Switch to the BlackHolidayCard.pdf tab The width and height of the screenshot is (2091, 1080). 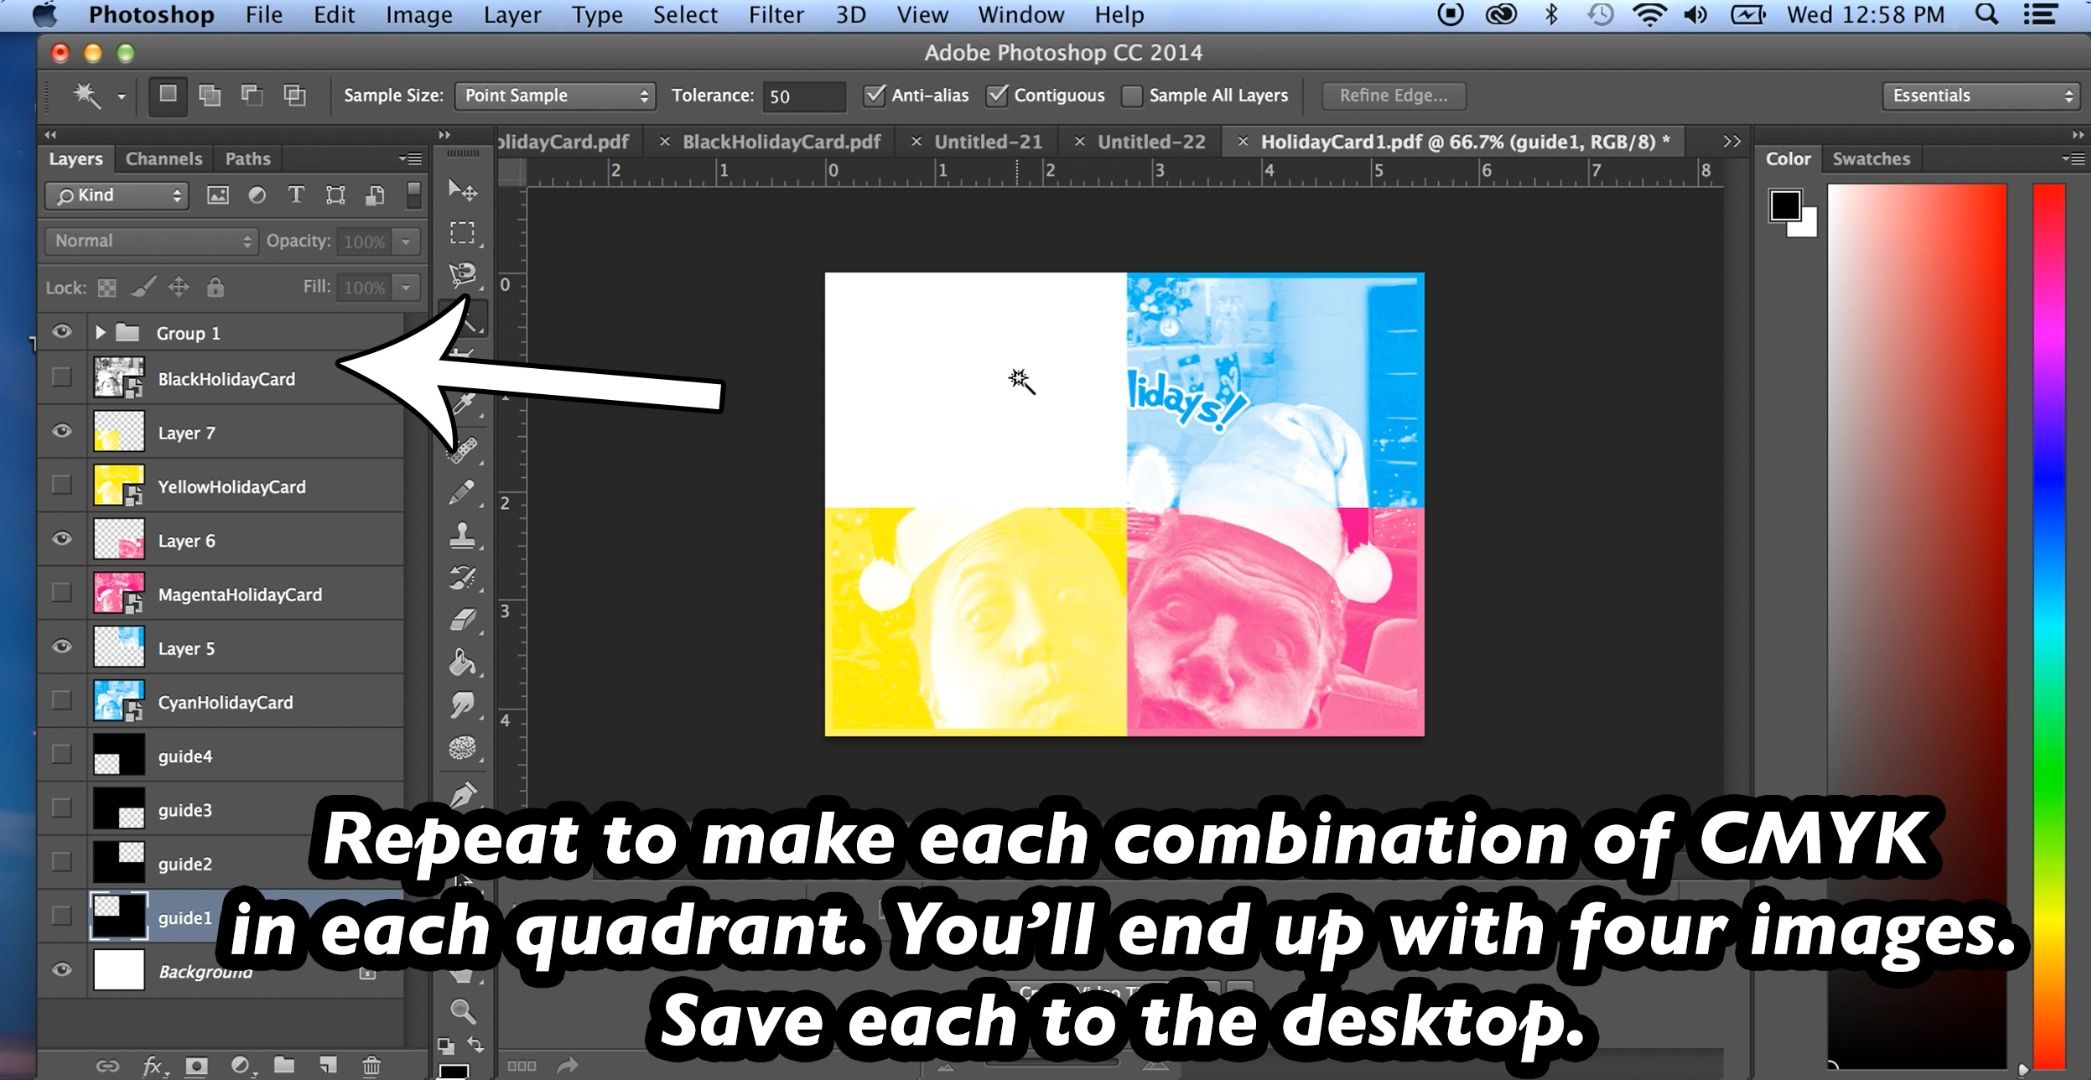(781, 142)
